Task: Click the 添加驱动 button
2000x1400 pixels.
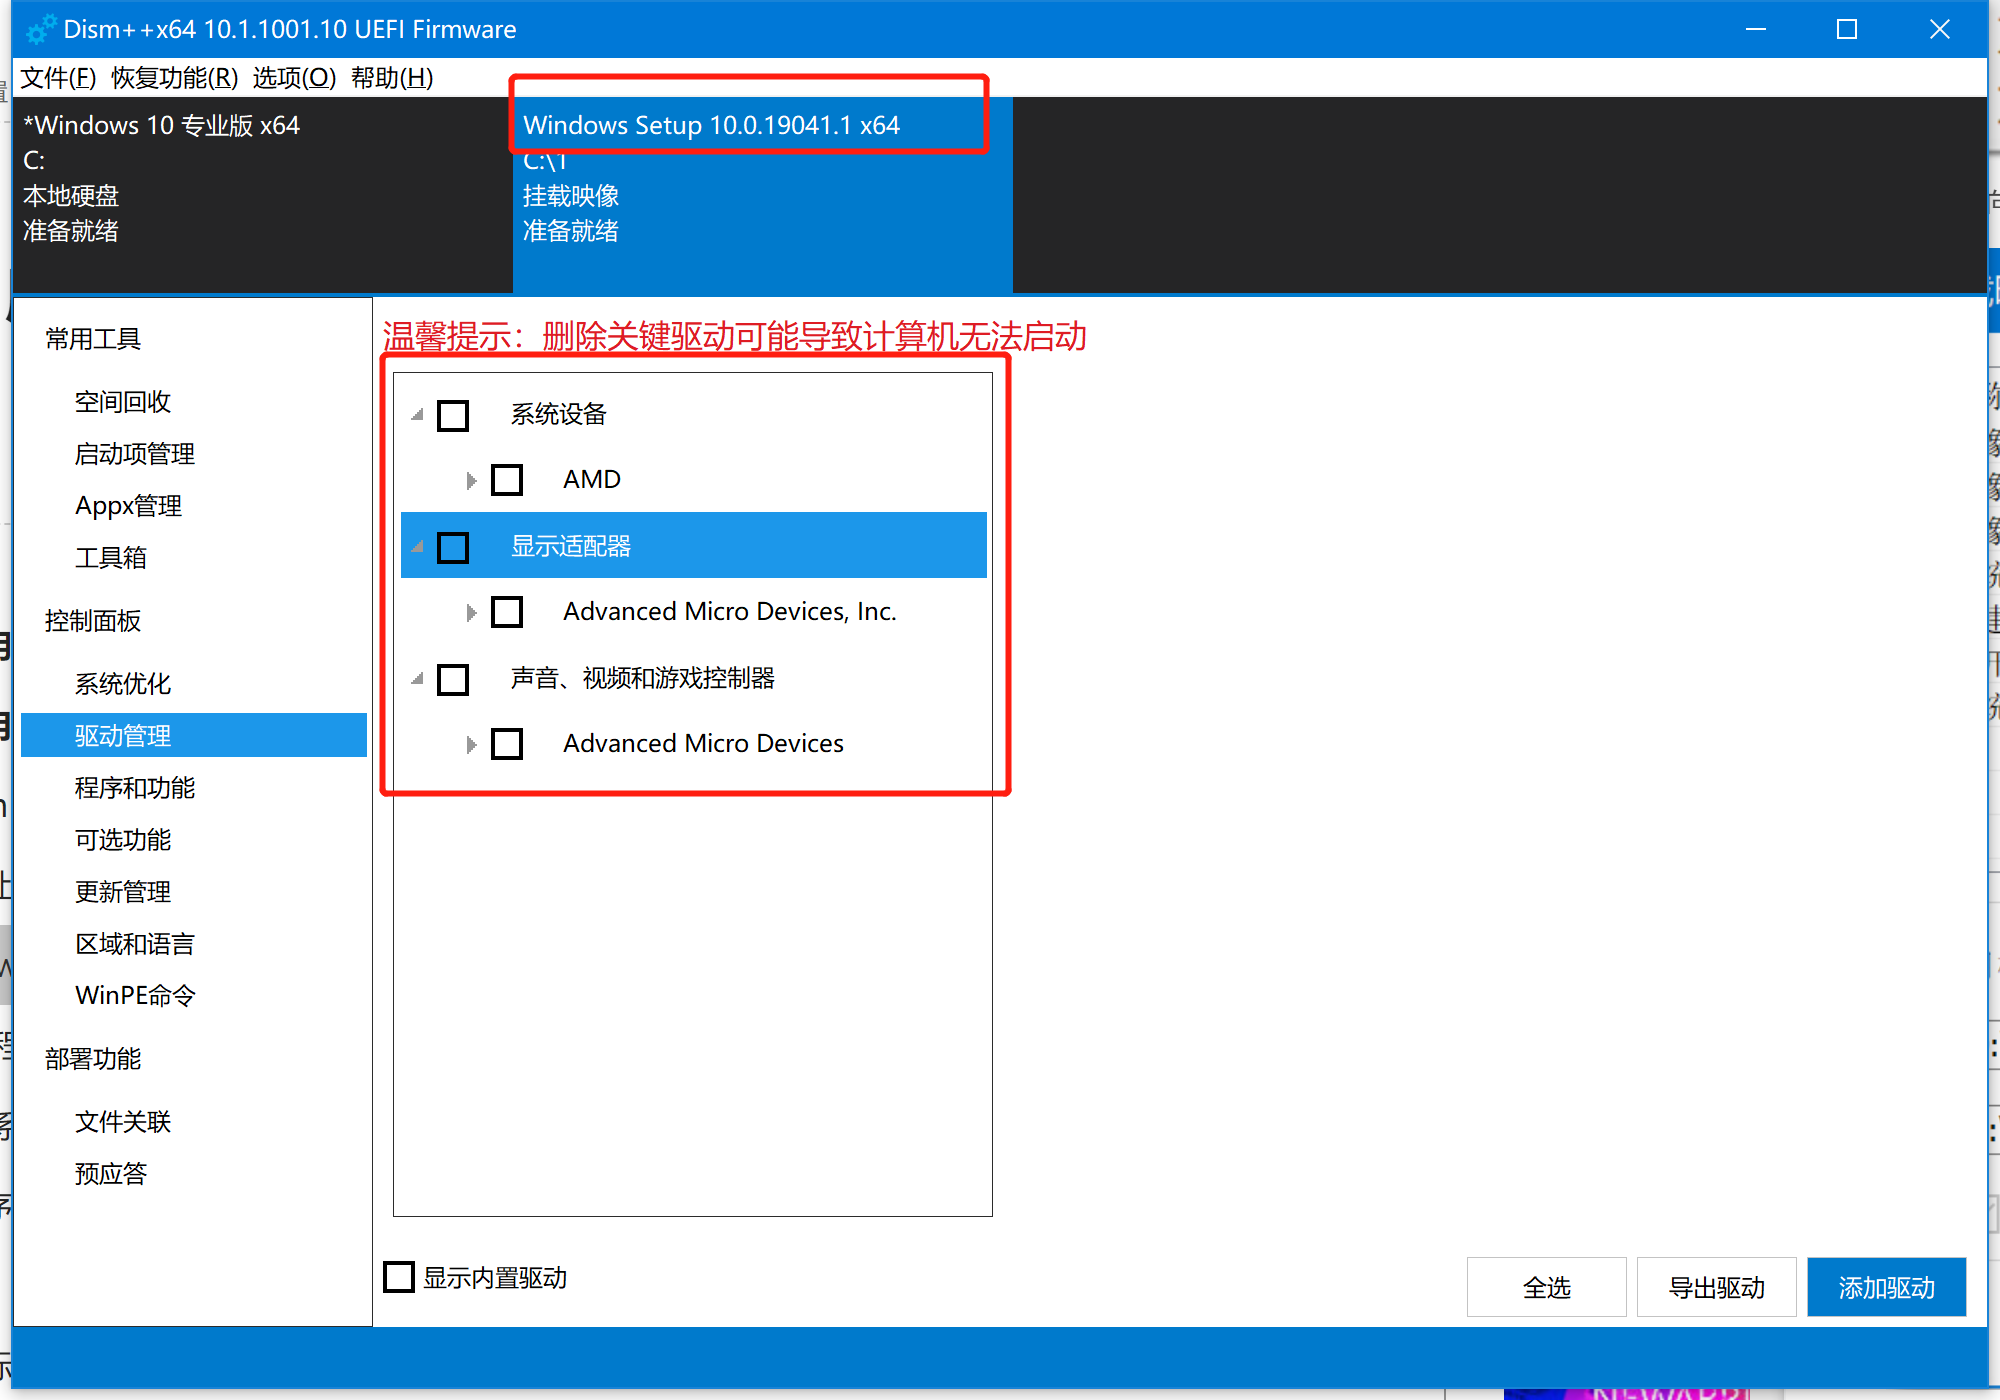Action: click(x=1887, y=1287)
